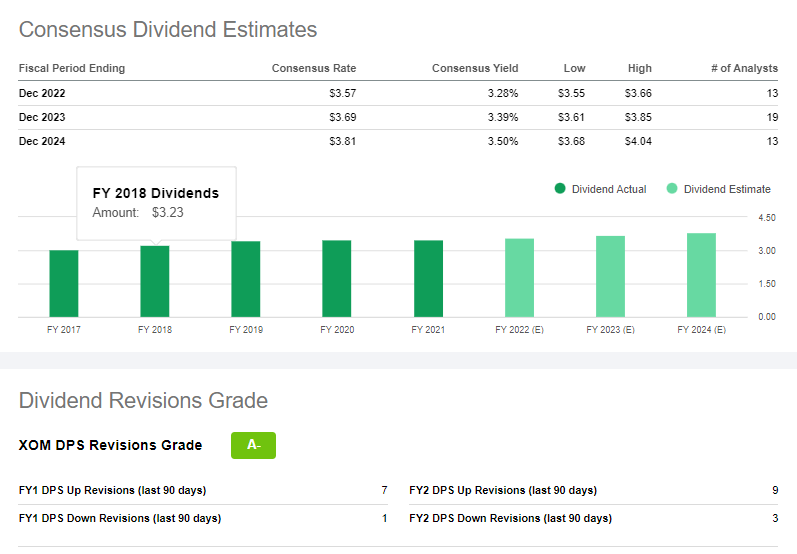Click the Dec 2024 row label

(x=42, y=141)
